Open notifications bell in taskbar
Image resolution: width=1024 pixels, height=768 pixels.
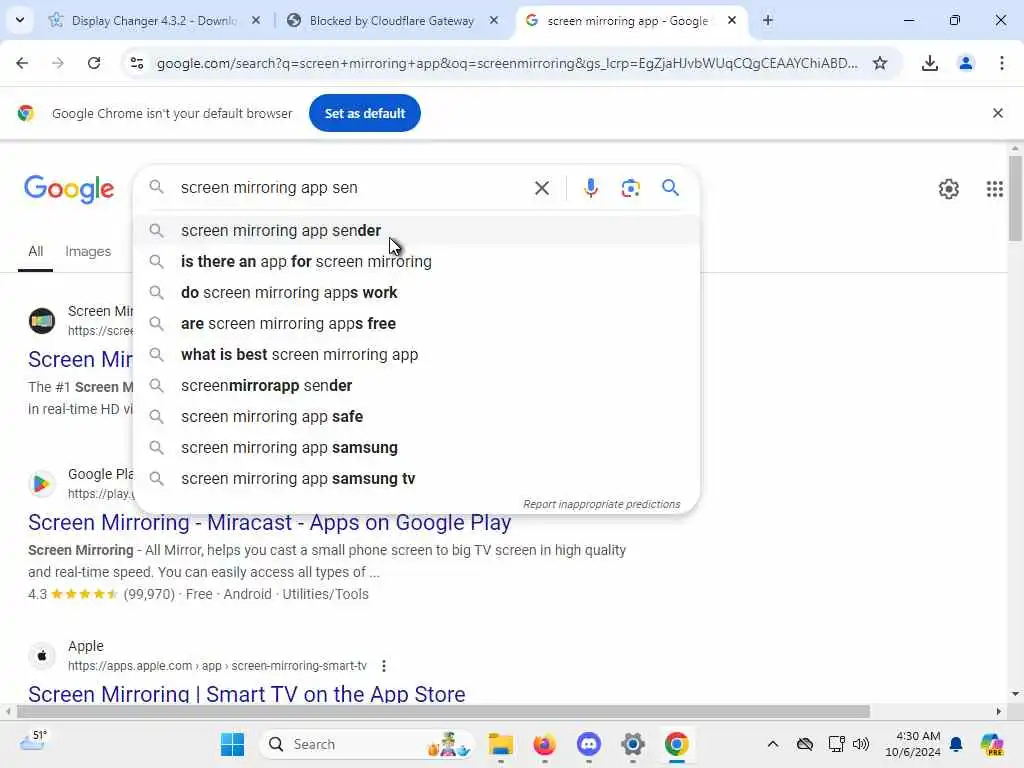956,744
